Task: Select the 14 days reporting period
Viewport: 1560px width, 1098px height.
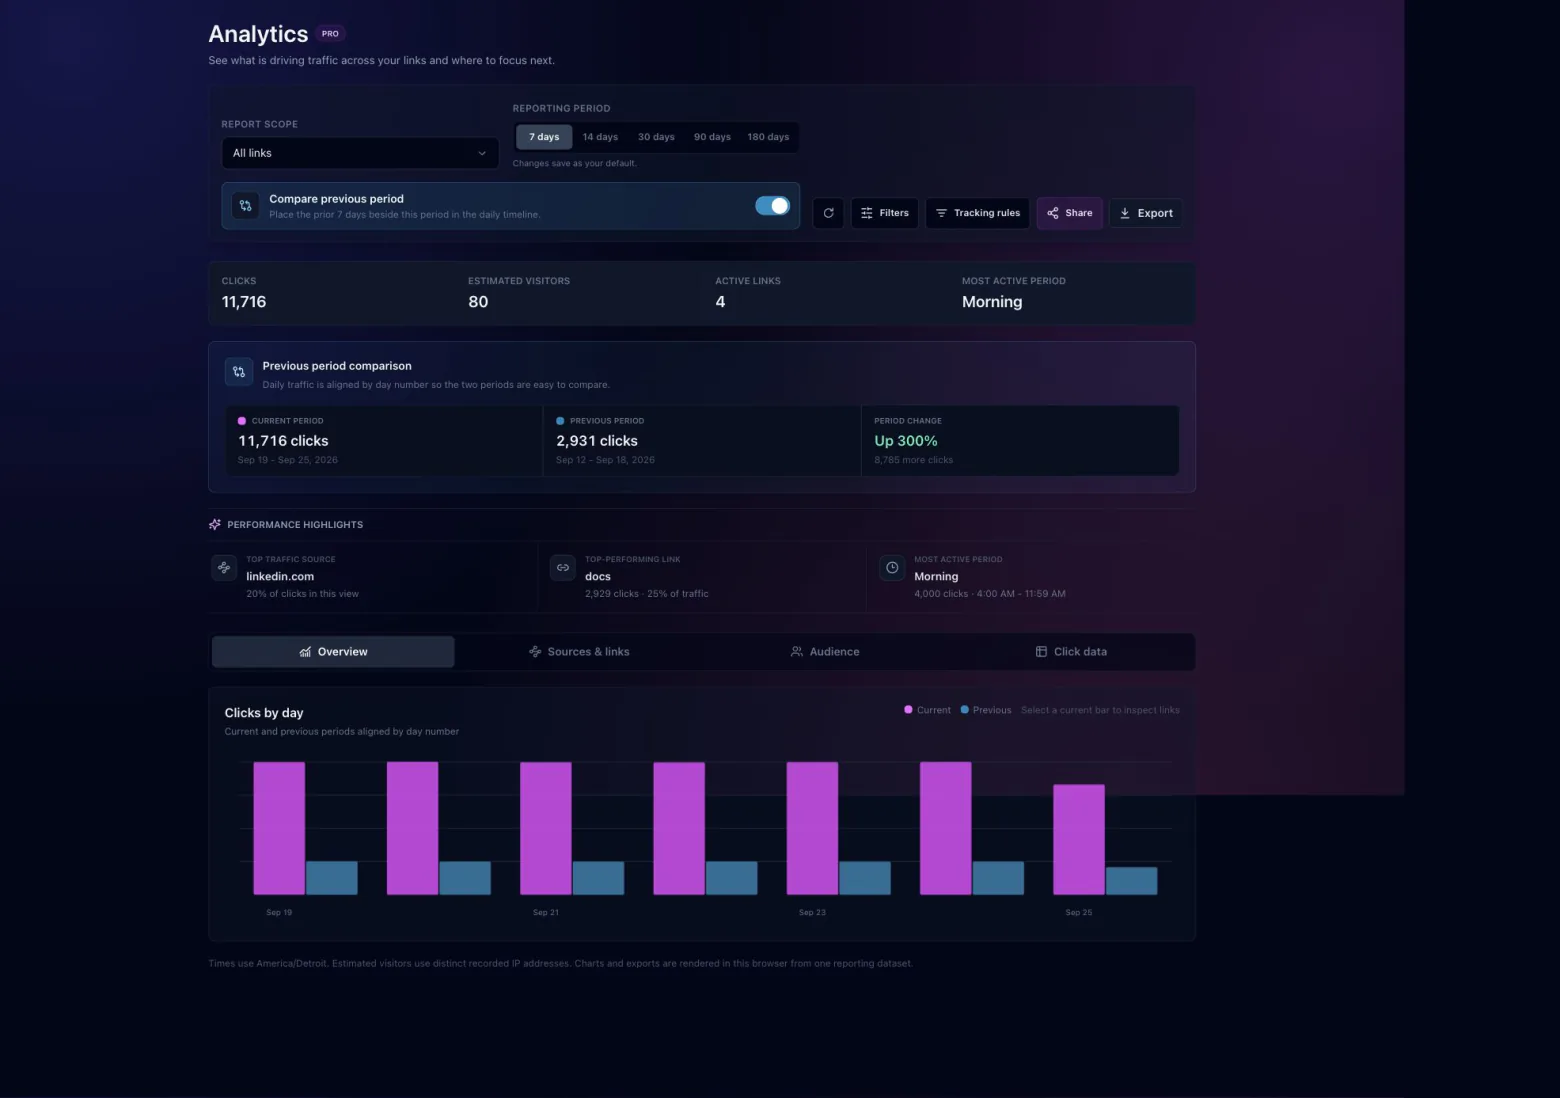Action: coord(600,137)
